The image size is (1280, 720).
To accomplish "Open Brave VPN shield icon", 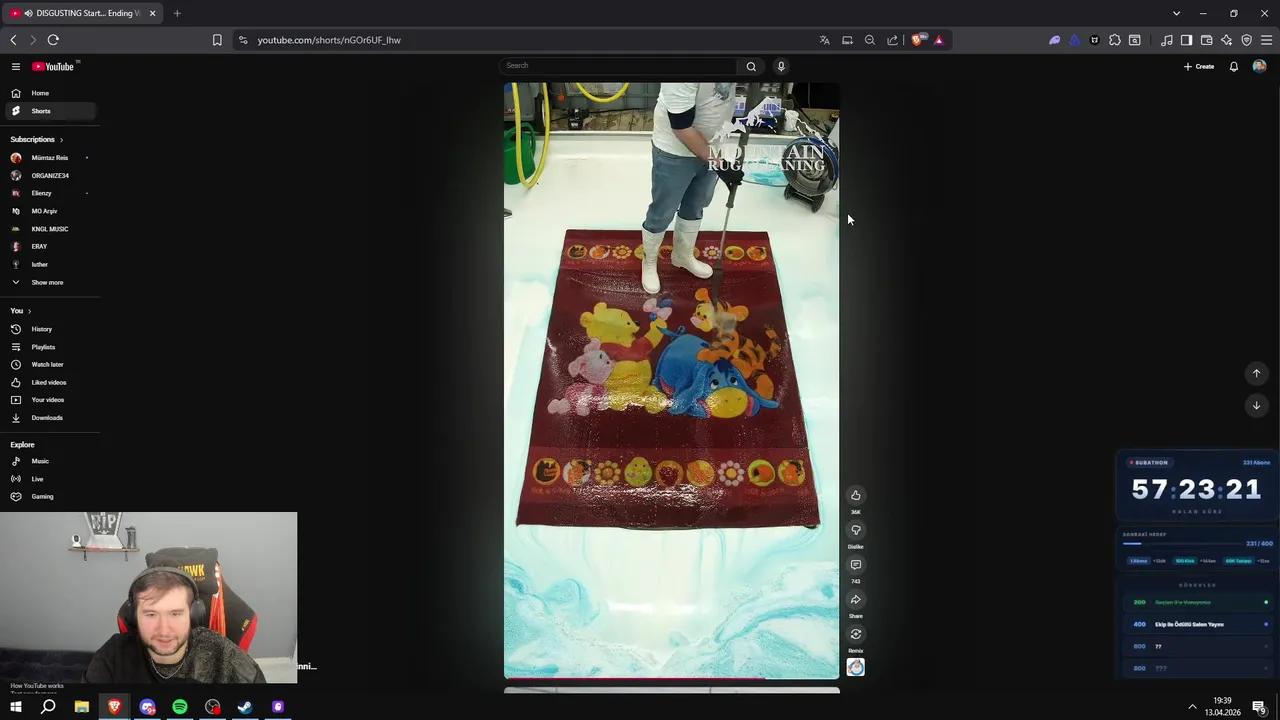I will pyautogui.click(x=1247, y=40).
